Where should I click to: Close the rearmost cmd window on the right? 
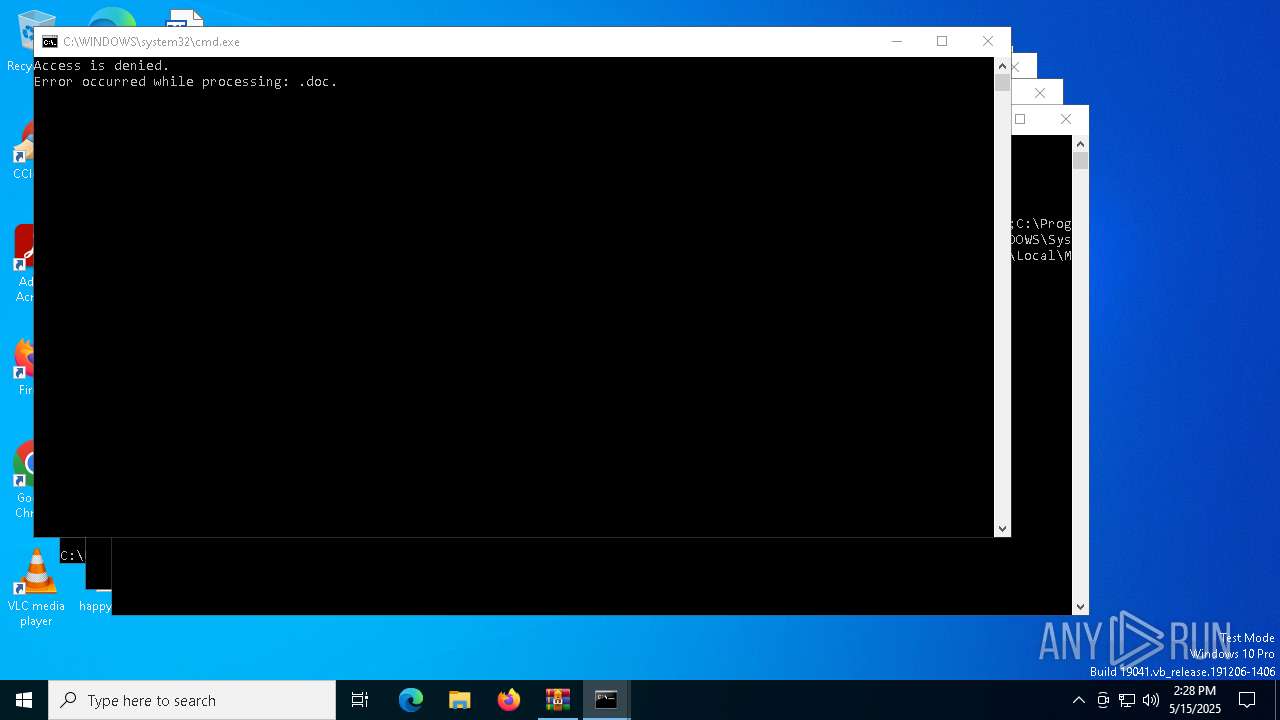pyautogui.click(x=1066, y=119)
